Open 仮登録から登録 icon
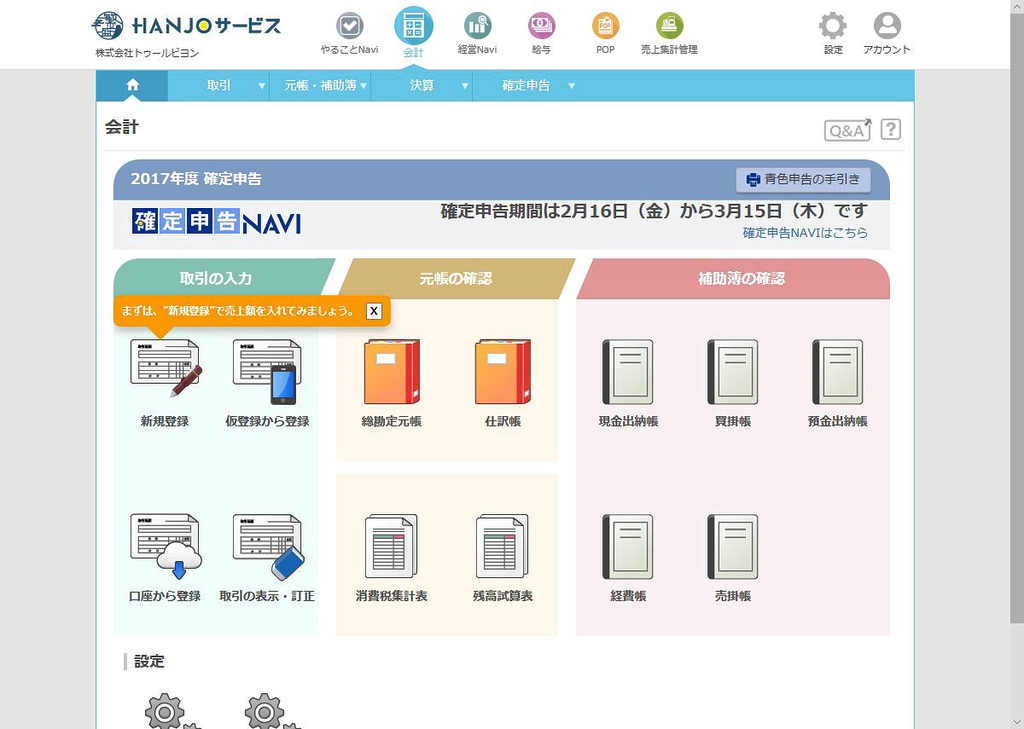Screen dimensions: 1024x729 [x=267, y=369]
